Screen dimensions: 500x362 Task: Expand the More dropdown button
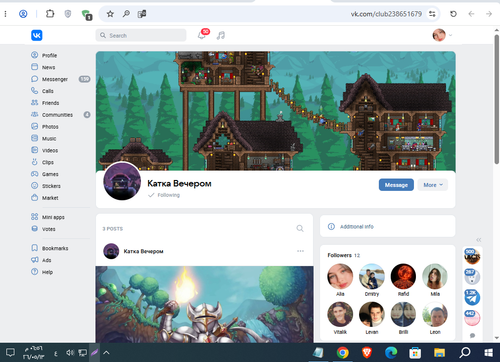coord(433,185)
